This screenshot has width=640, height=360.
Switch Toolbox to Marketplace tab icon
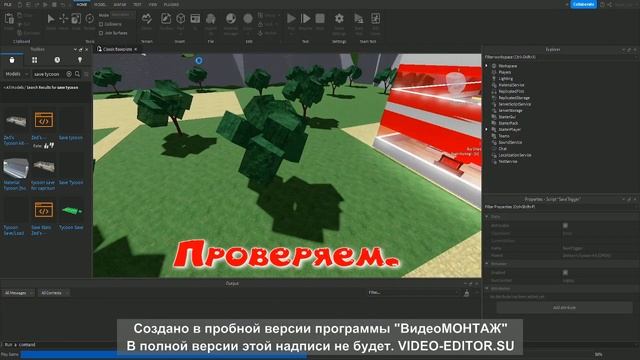(x=12, y=60)
